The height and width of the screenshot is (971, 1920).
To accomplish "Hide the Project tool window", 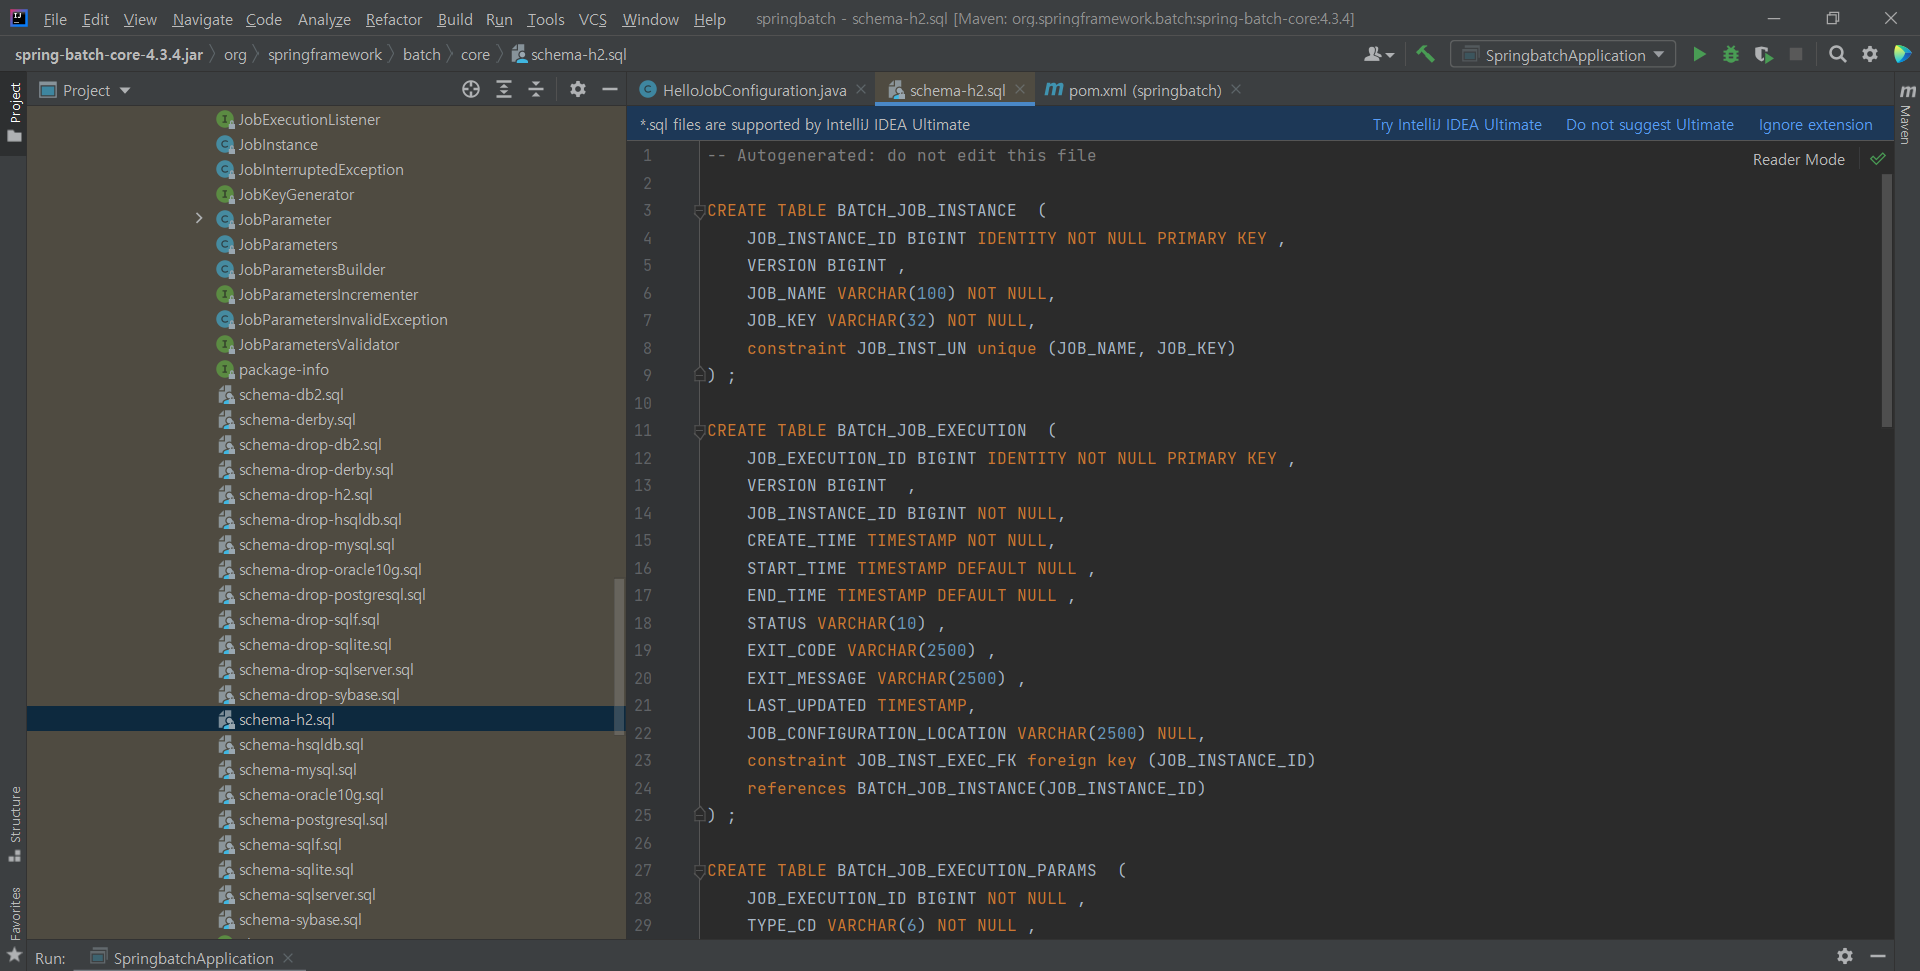I will [x=609, y=90].
